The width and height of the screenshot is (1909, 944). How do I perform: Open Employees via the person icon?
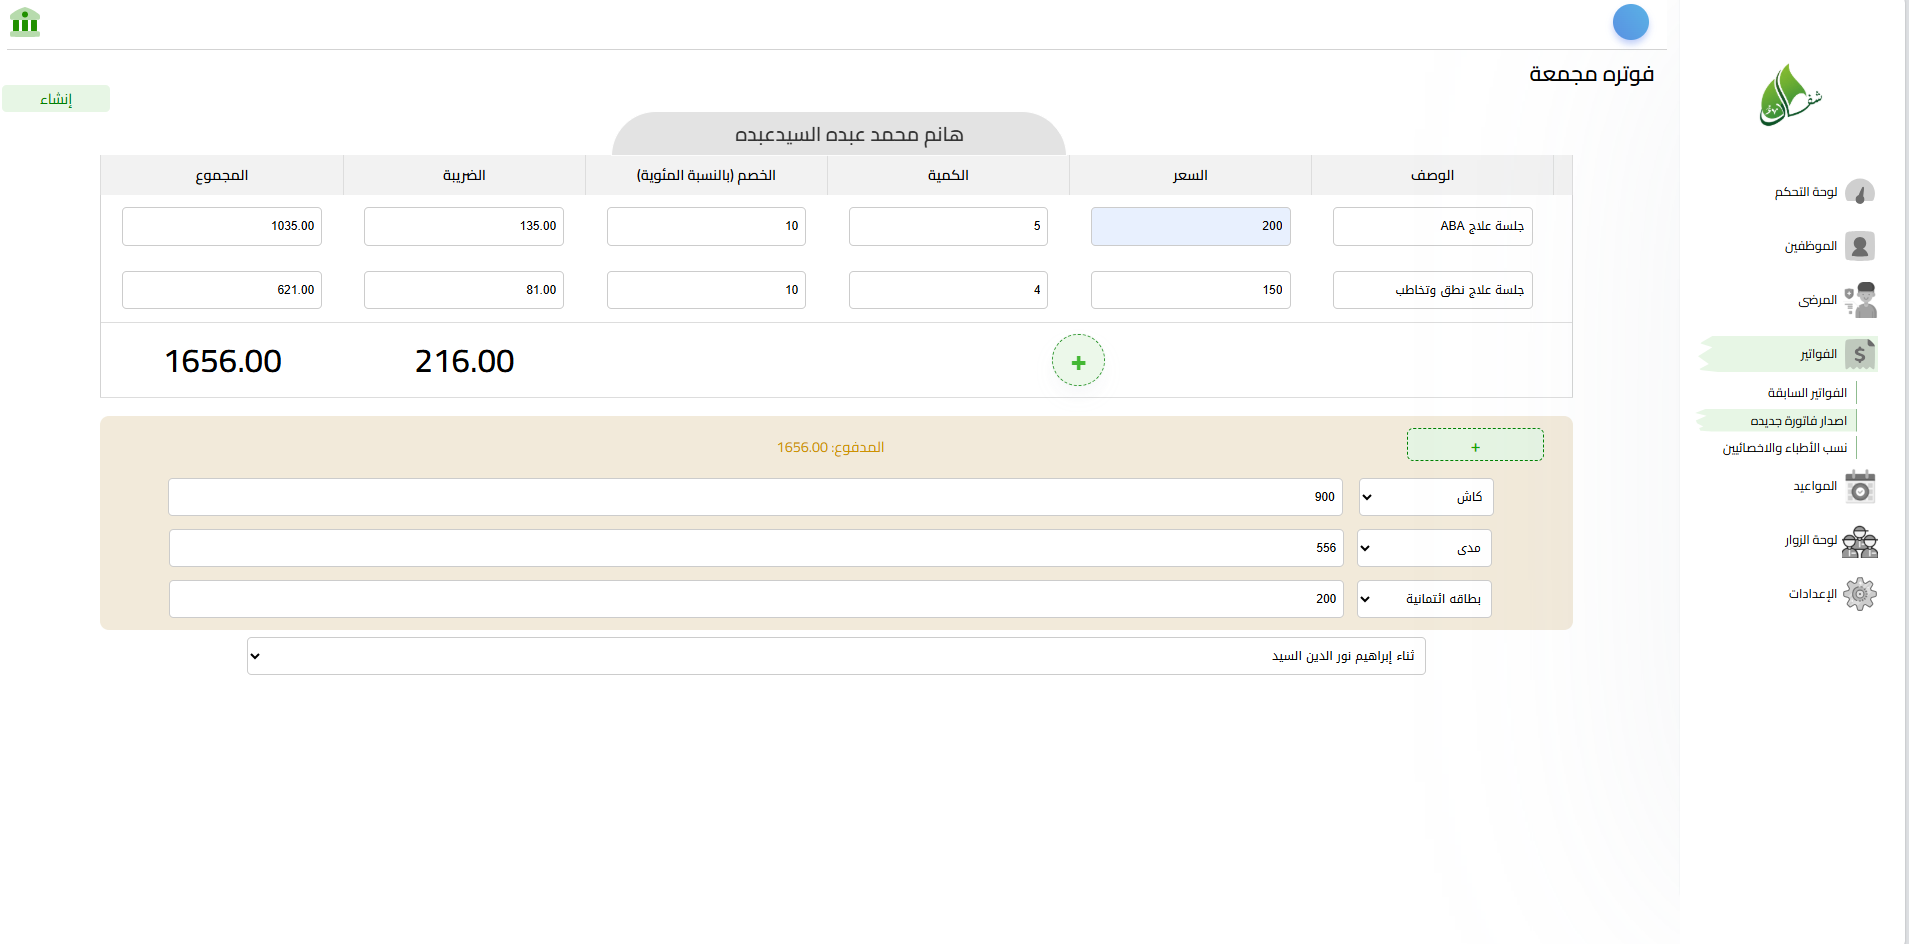(x=1859, y=246)
